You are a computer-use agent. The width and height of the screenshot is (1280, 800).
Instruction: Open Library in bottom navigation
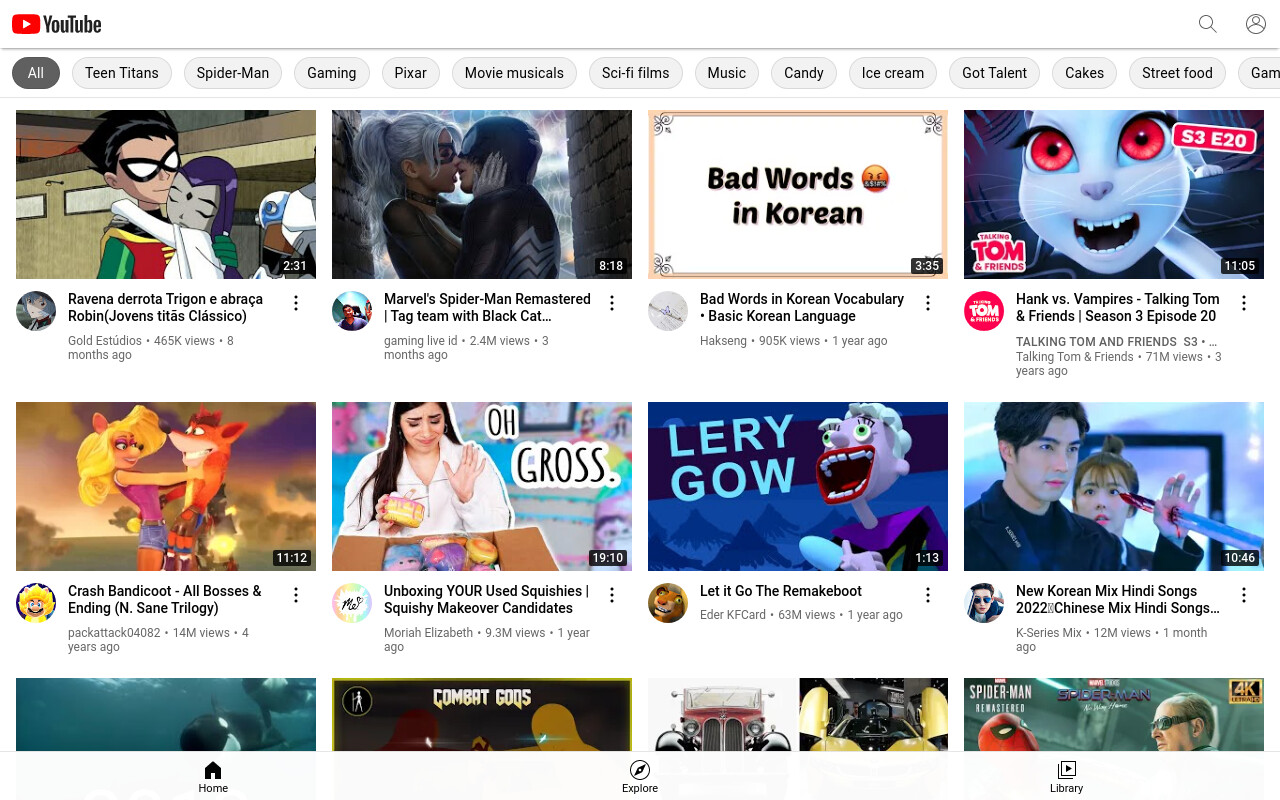(1067, 776)
